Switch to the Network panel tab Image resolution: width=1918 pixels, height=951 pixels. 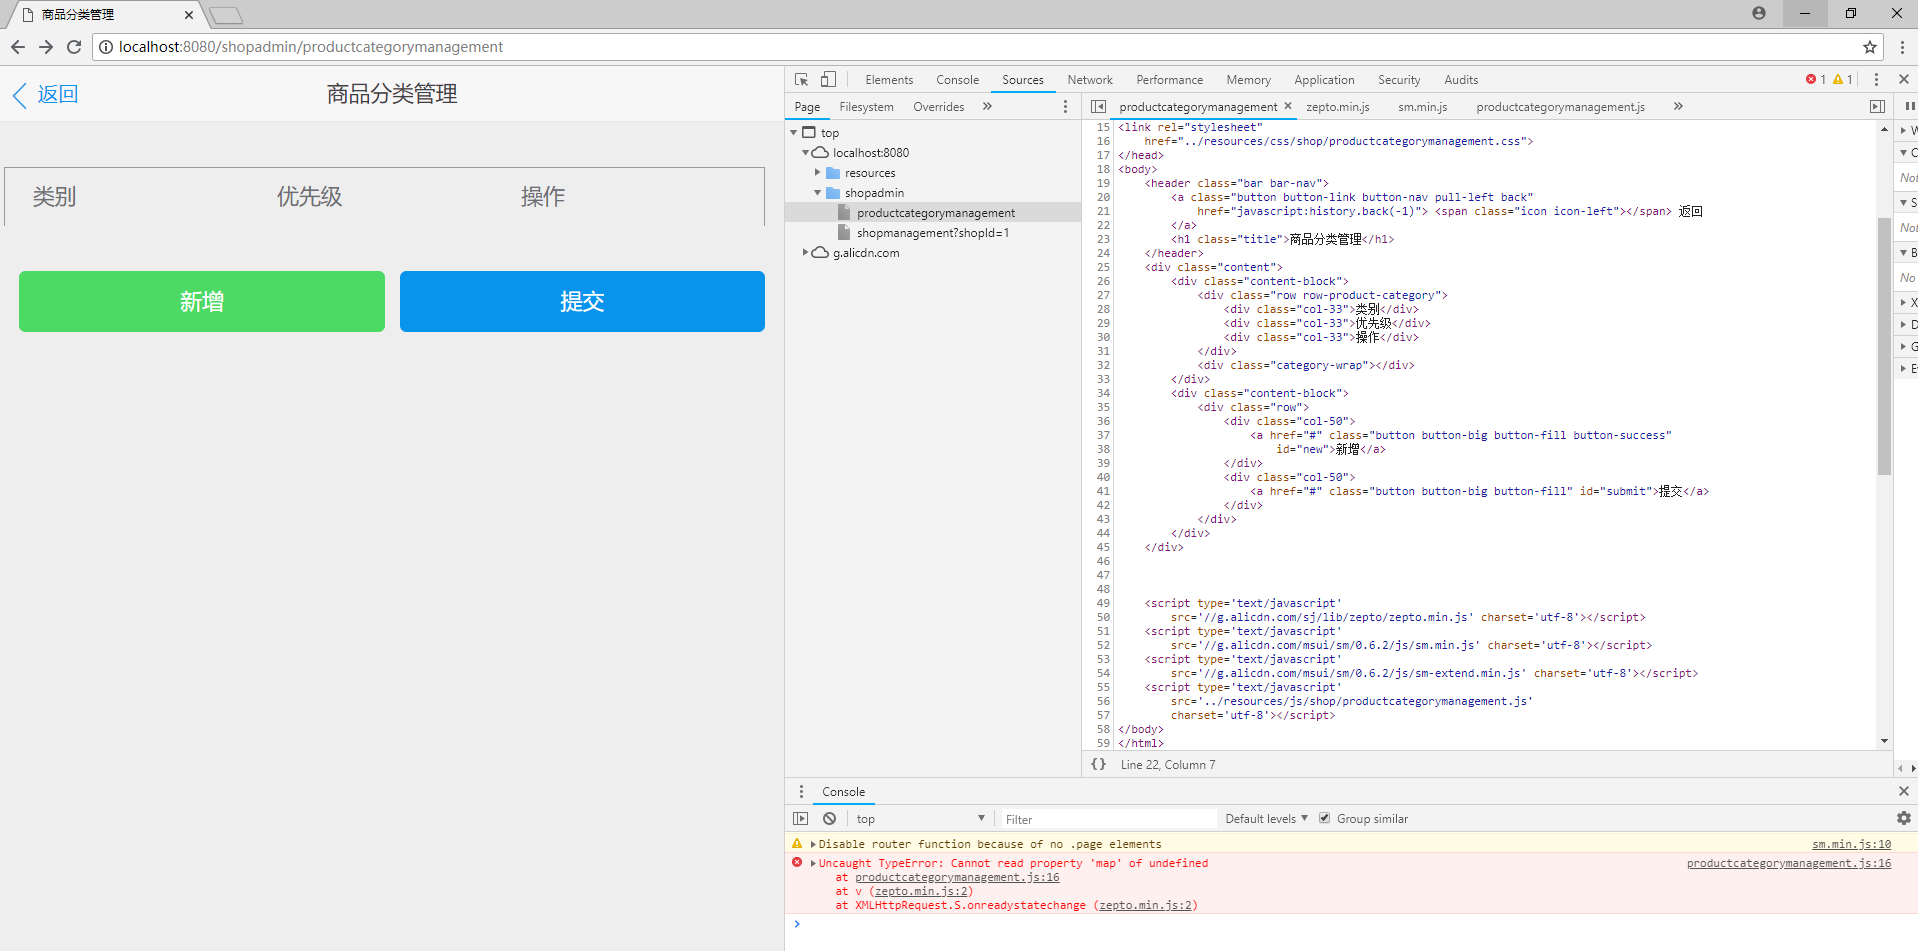pos(1089,80)
